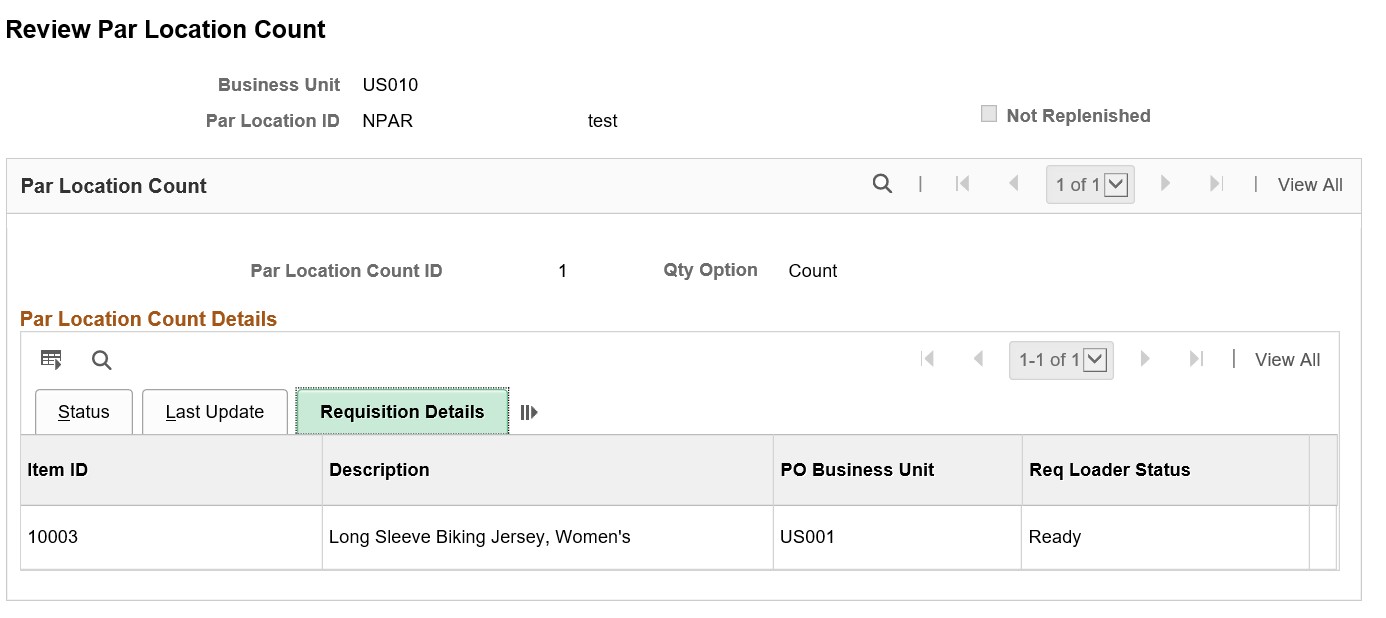Jump to first page of Count Details grid
This screenshot has width=1386, height=618.
pyautogui.click(x=927, y=359)
